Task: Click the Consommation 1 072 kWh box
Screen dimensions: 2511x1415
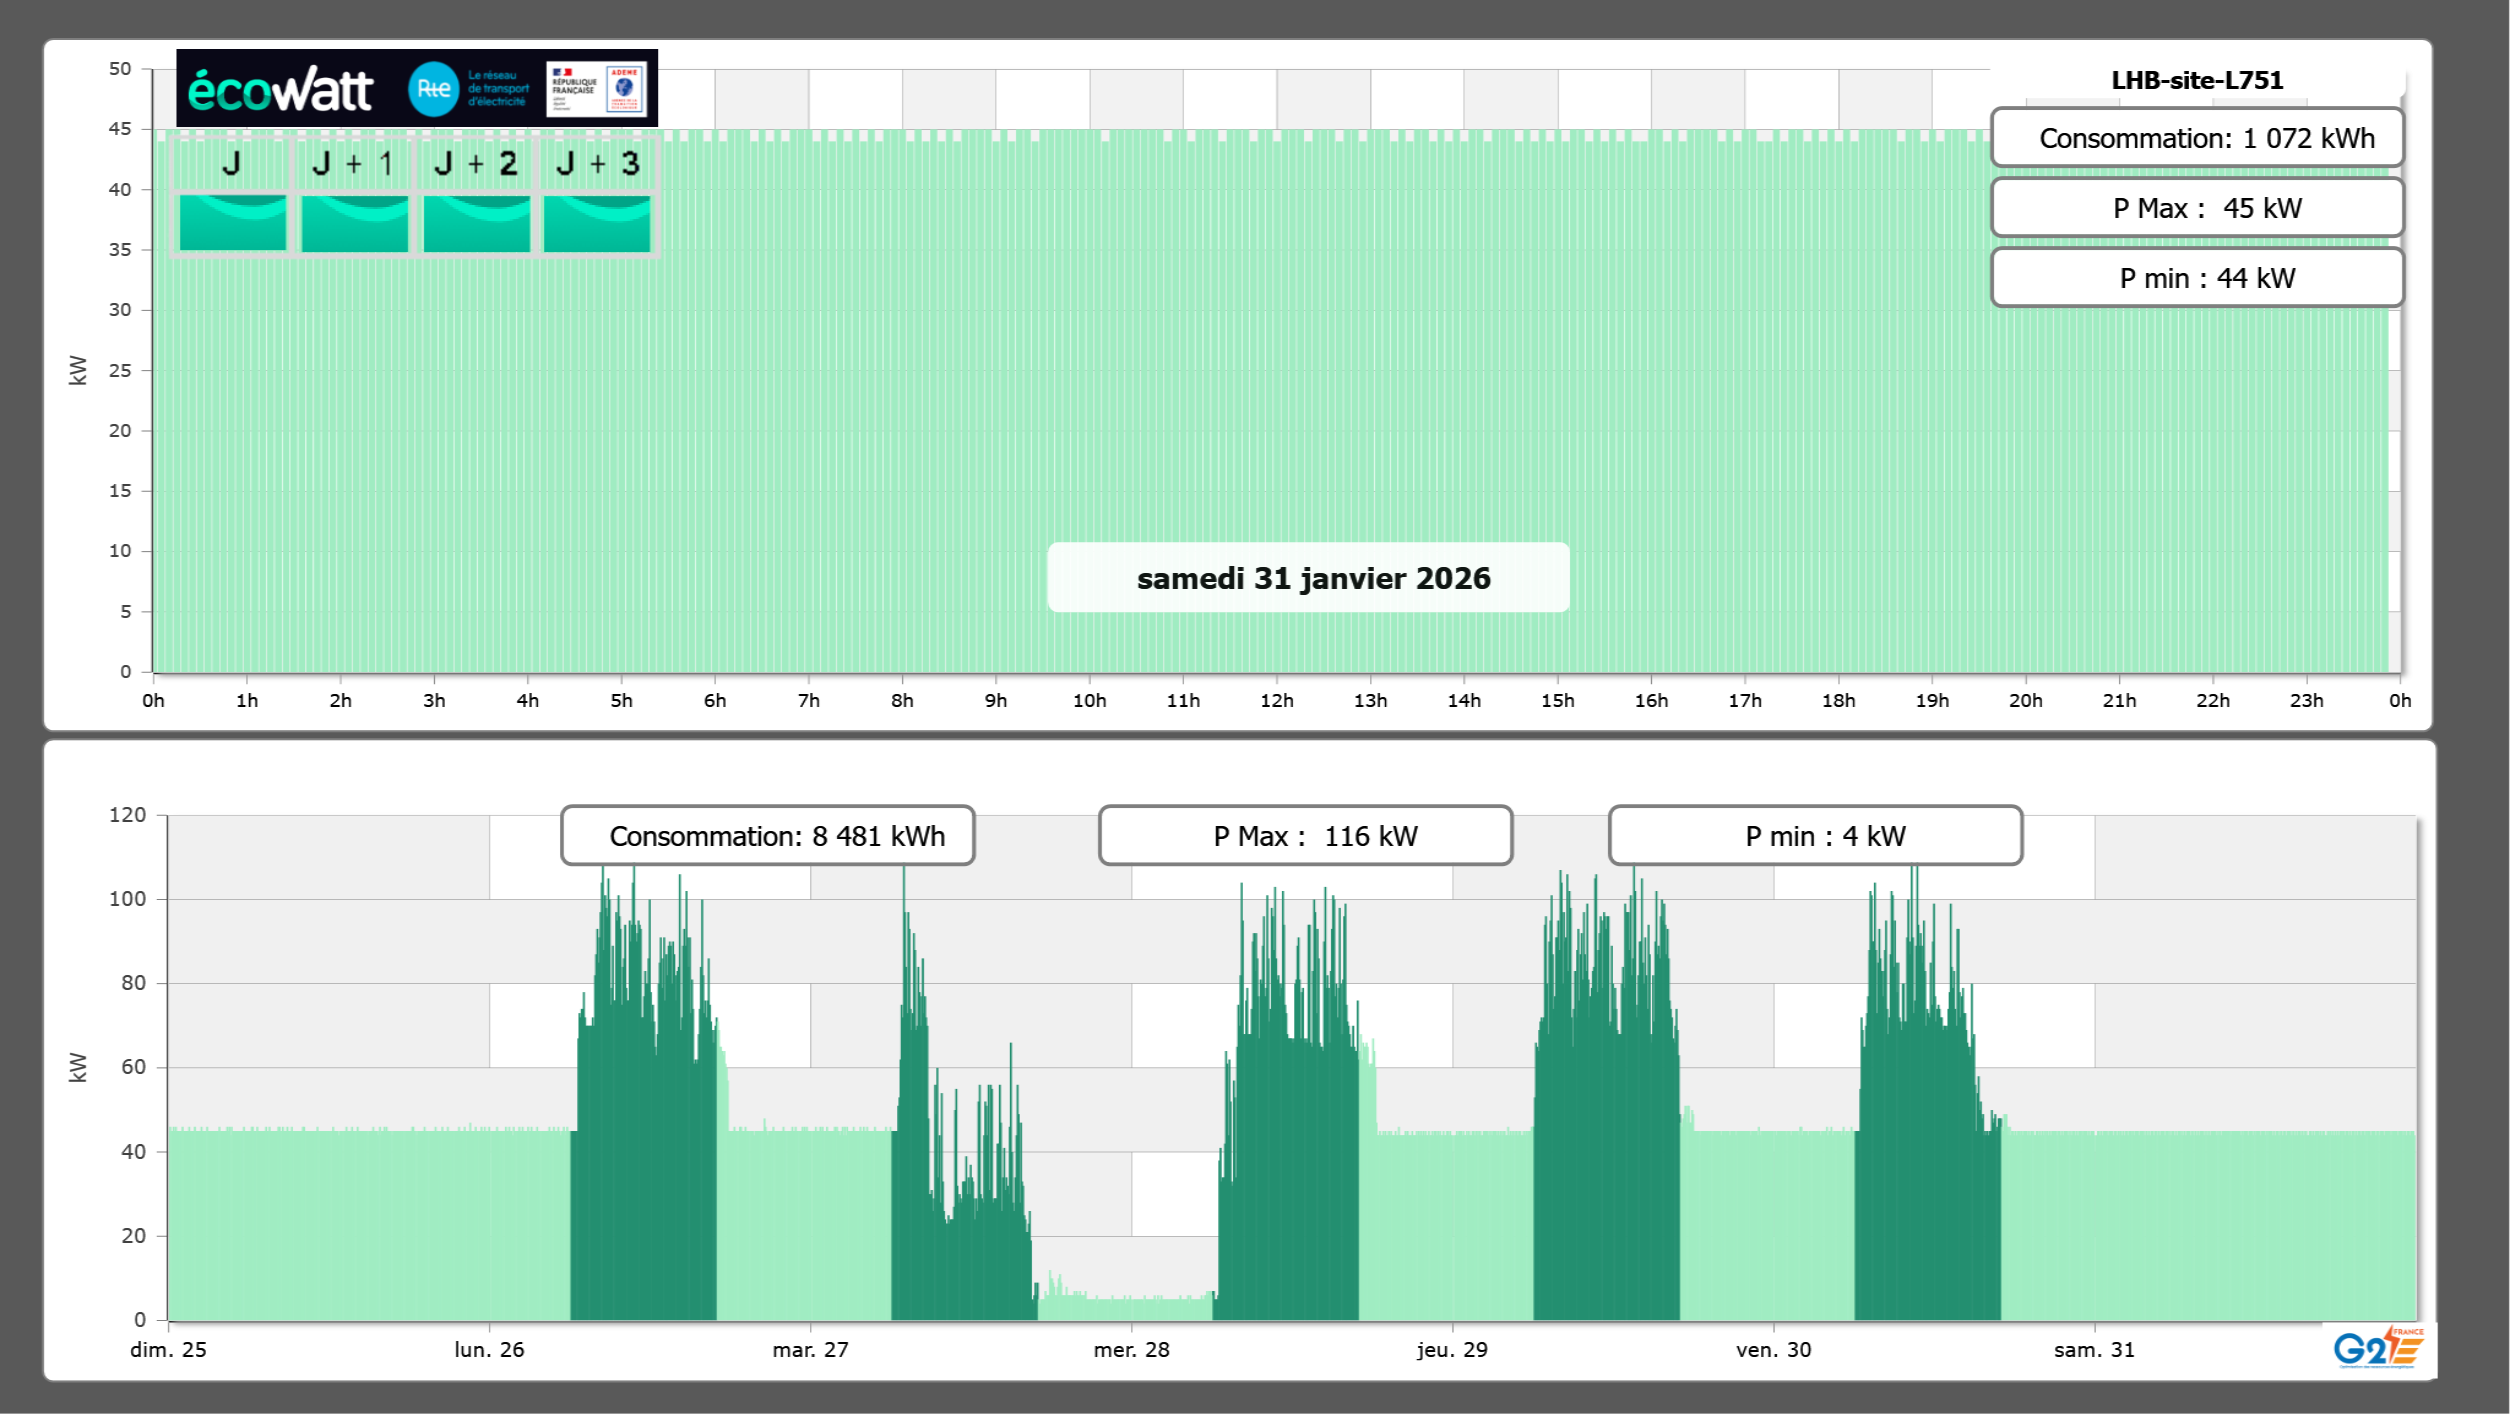Action: tap(2196, 138)
